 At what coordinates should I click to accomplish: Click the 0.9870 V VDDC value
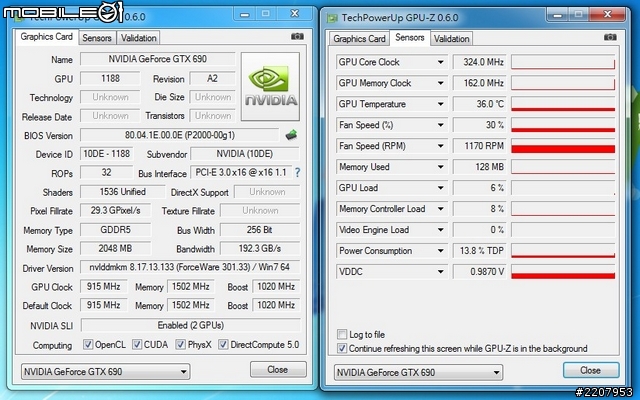pos(480,271)
